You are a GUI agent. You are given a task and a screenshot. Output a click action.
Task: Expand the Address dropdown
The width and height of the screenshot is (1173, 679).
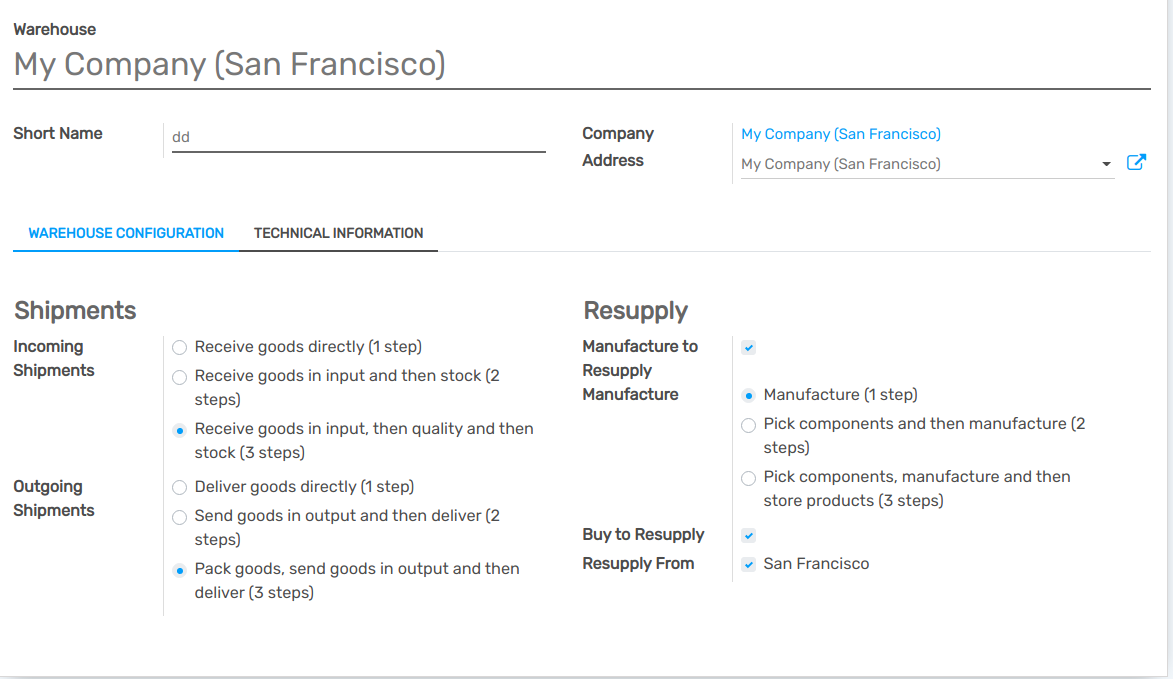click(x=1106, y=163)
